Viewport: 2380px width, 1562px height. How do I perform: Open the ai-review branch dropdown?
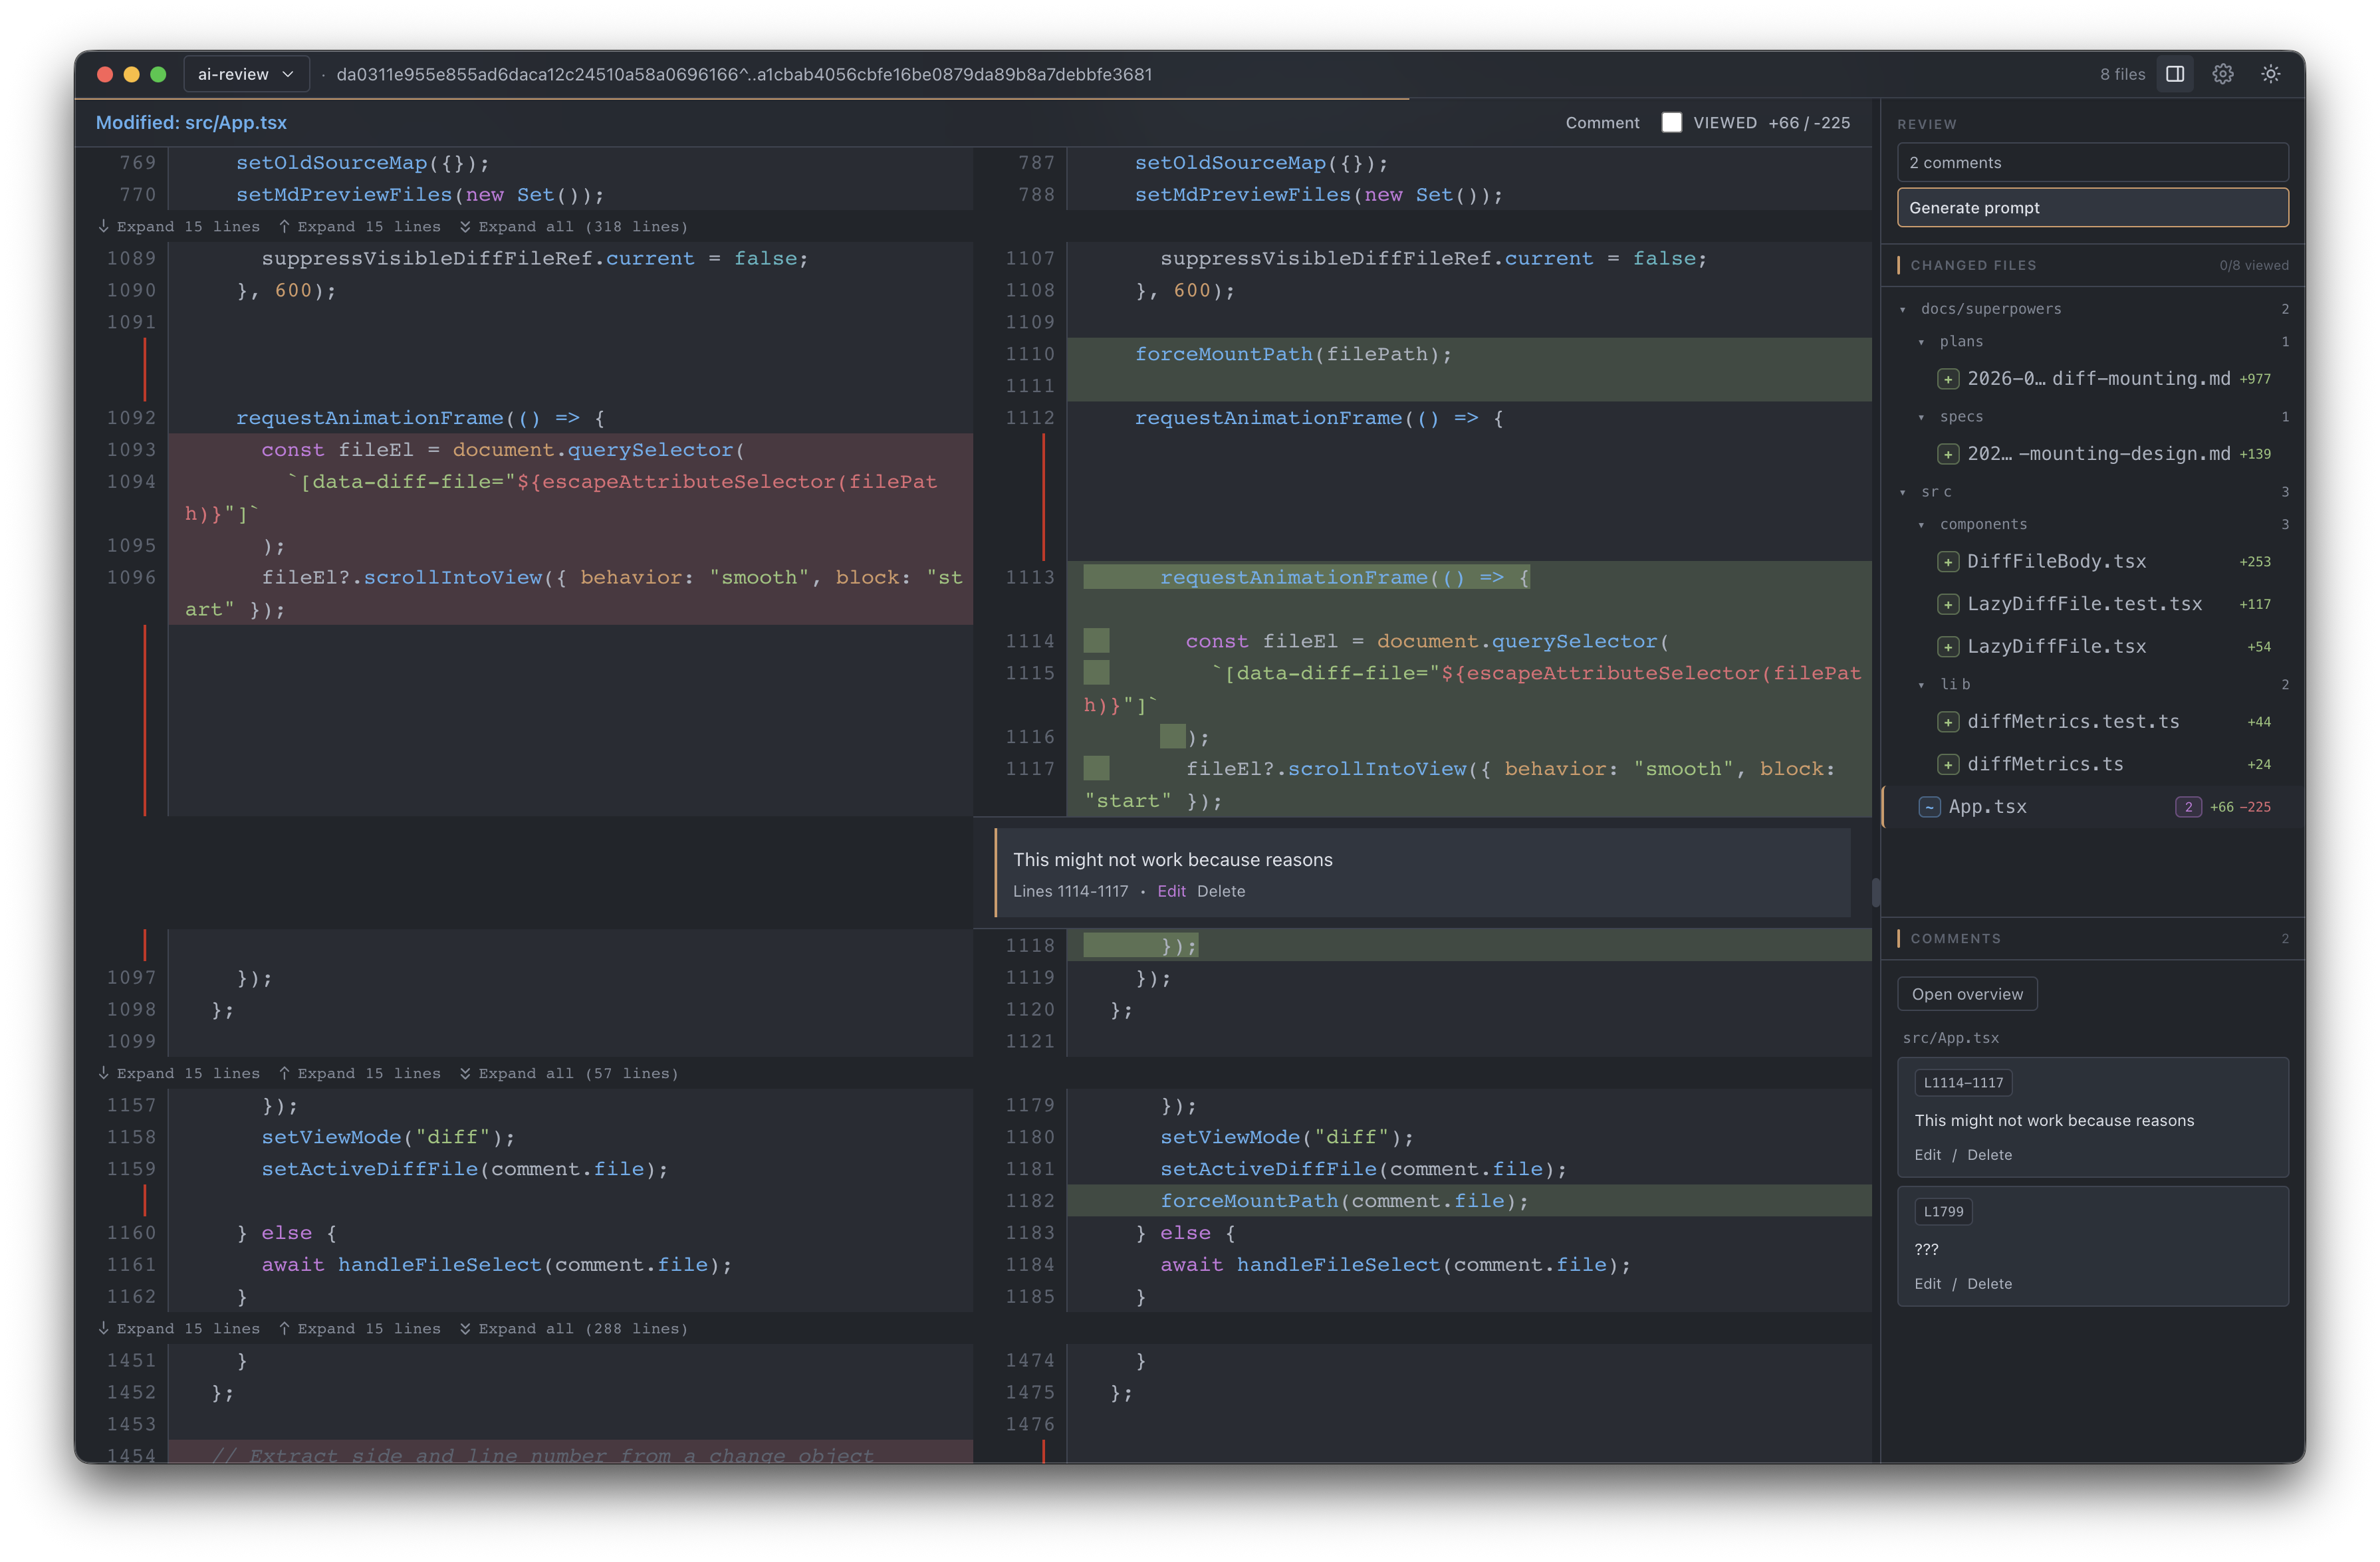(x=246, y=74)
